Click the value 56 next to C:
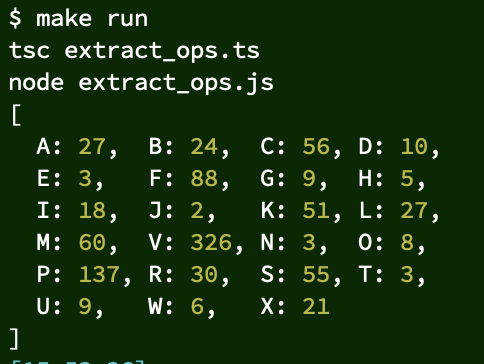484x364 pixels. pyautogui.click(x=316, y=146)
